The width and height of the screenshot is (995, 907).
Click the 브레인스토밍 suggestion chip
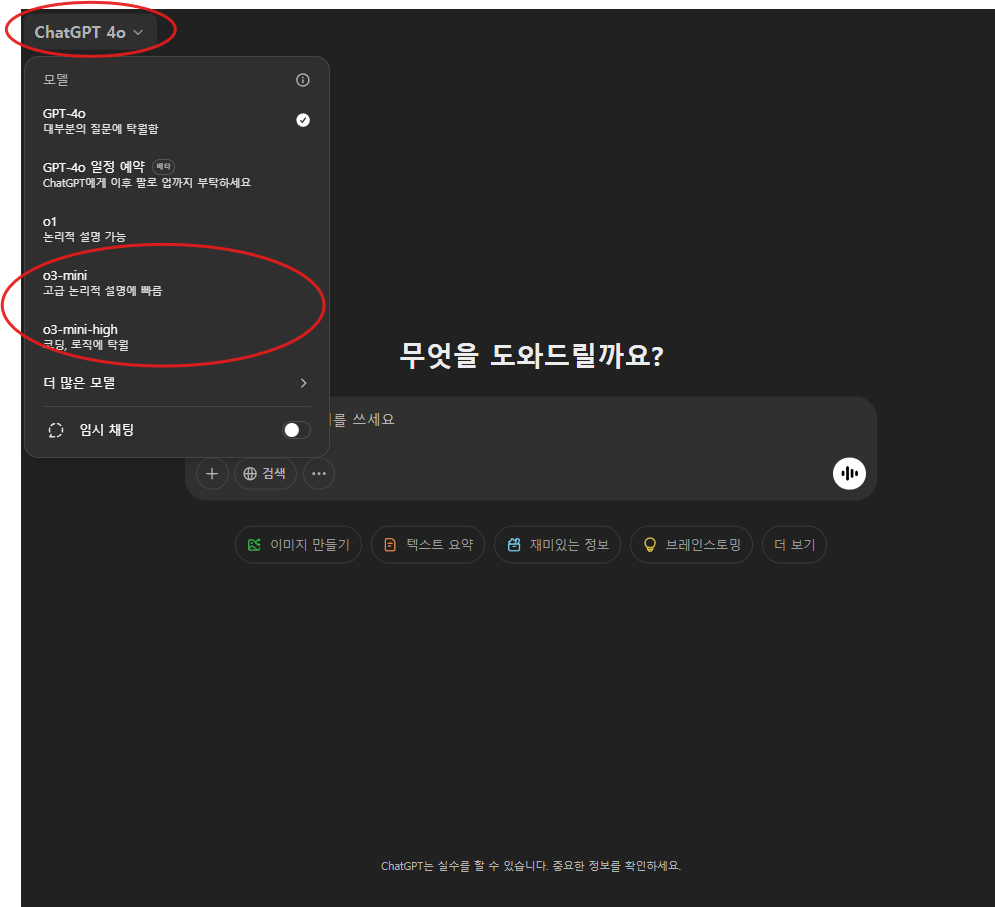691,545
